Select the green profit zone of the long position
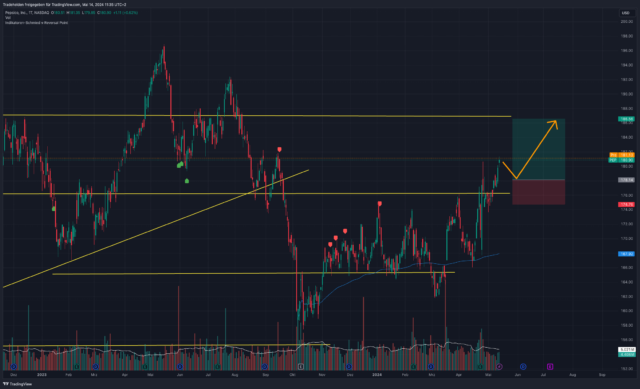The image size is (640, 389). point(538,149)
